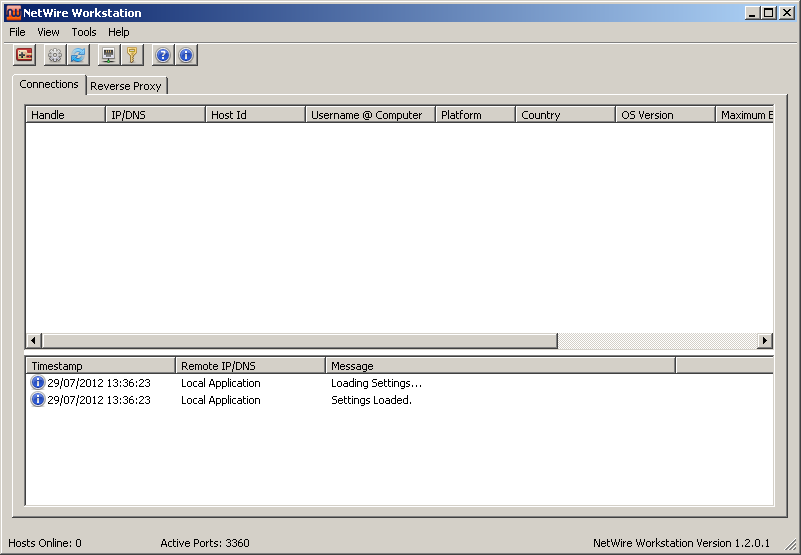The height and width of the screenshot is (555, 801).
Task: Click the red game controller toolbar icon
Action: 24,55
